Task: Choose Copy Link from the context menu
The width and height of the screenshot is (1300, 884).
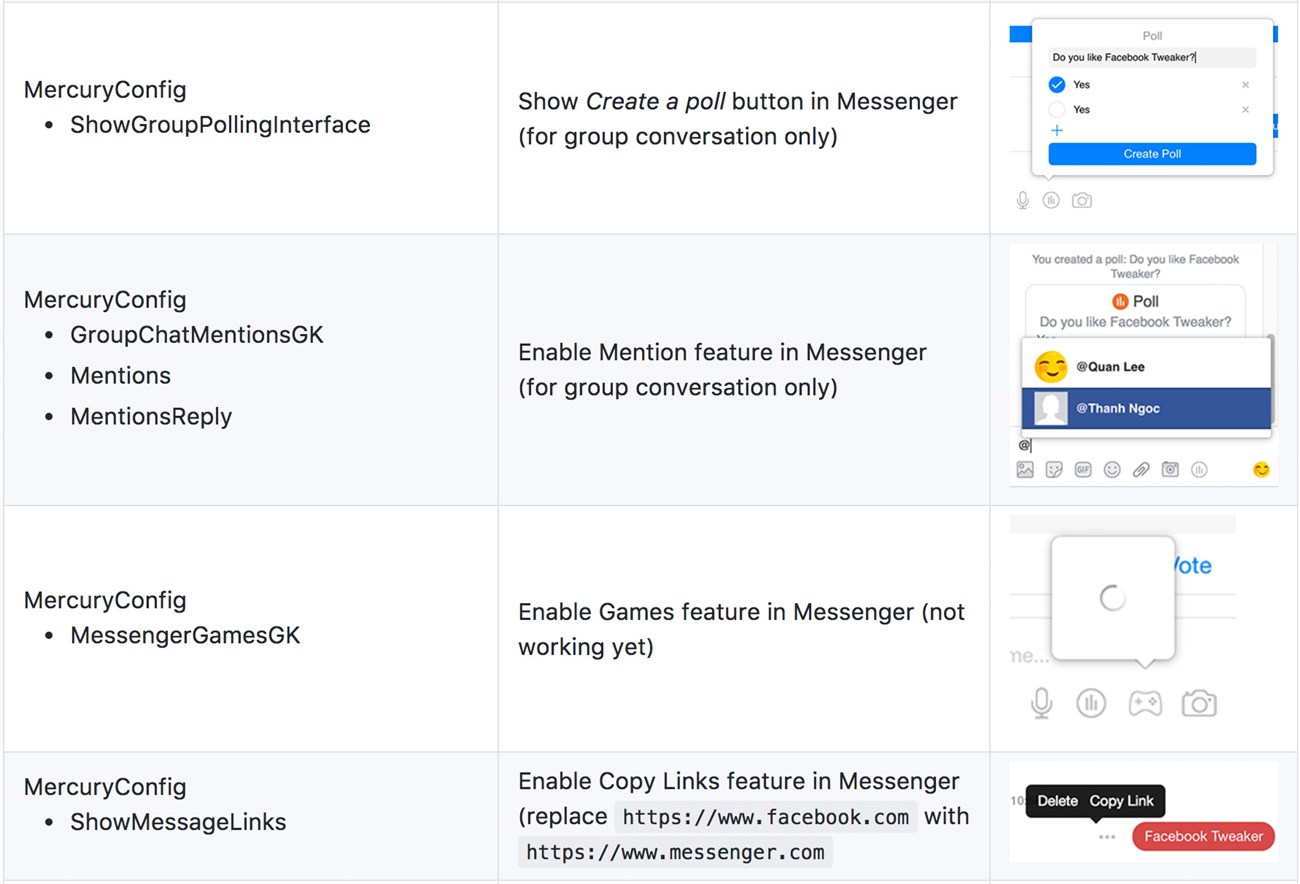Action: (x=1121, y=801)
